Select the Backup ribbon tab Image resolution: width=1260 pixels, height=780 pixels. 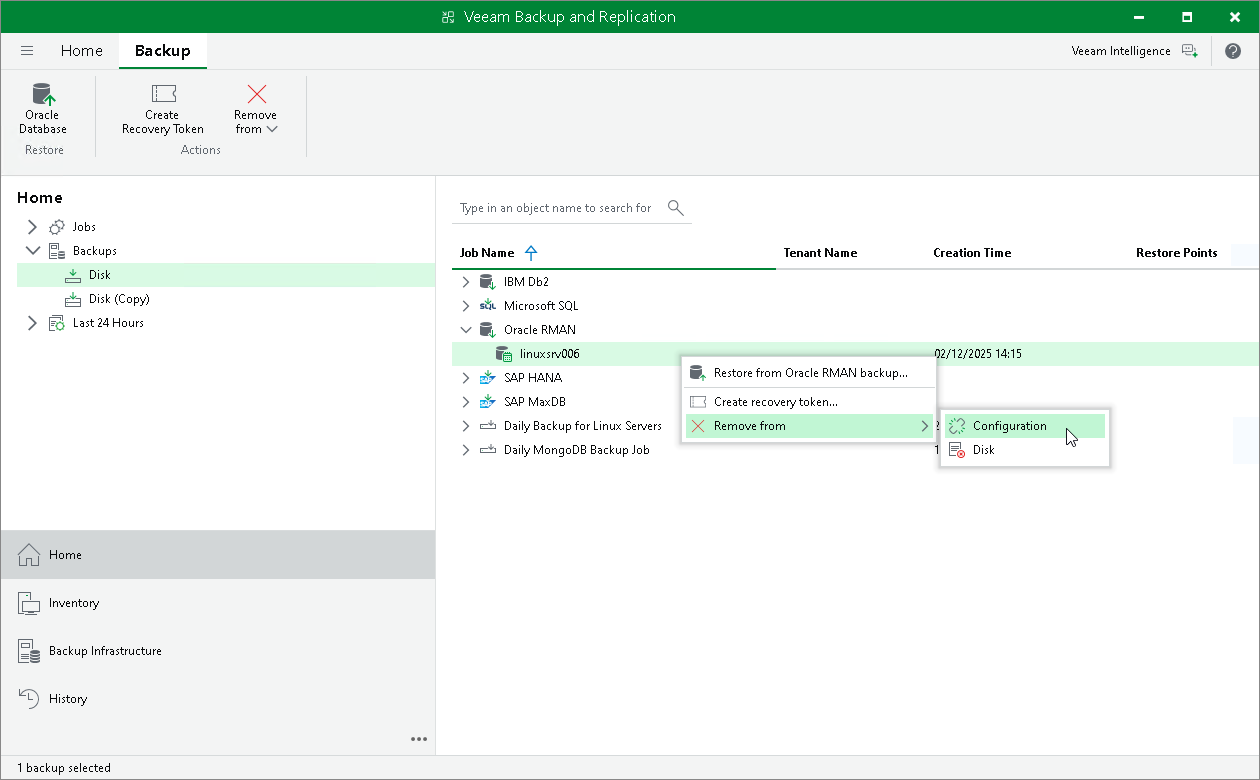[x=162, y=50]
